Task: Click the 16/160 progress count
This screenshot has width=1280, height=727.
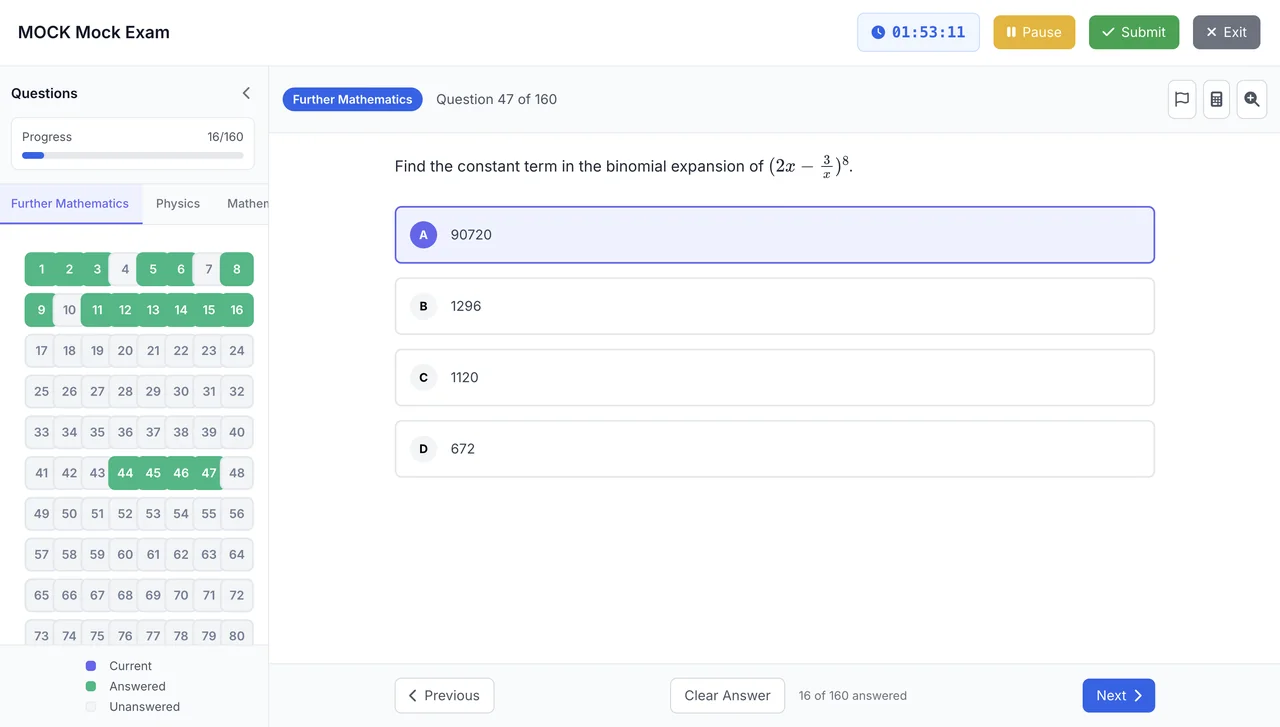Action: tap(225, 137)
